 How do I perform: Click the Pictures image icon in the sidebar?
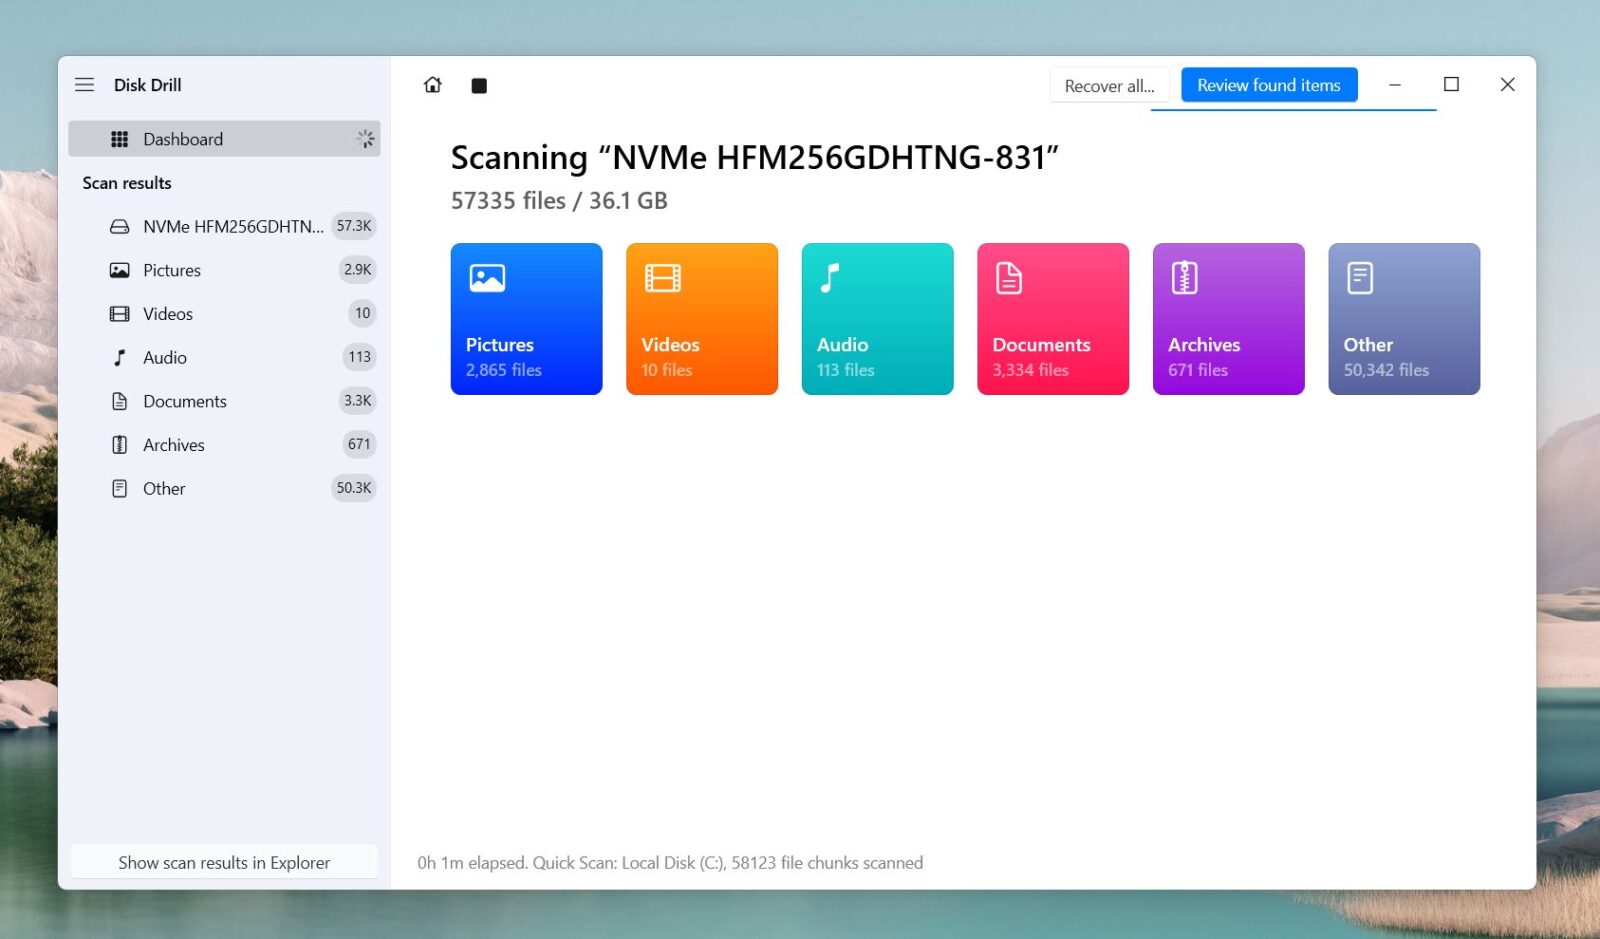click(119, 269)
